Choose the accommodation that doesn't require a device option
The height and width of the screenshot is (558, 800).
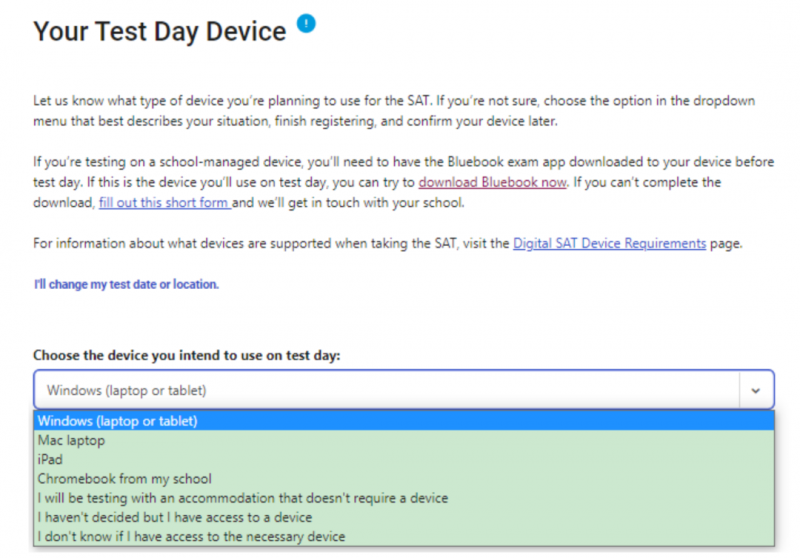click(x=404, y=498)
